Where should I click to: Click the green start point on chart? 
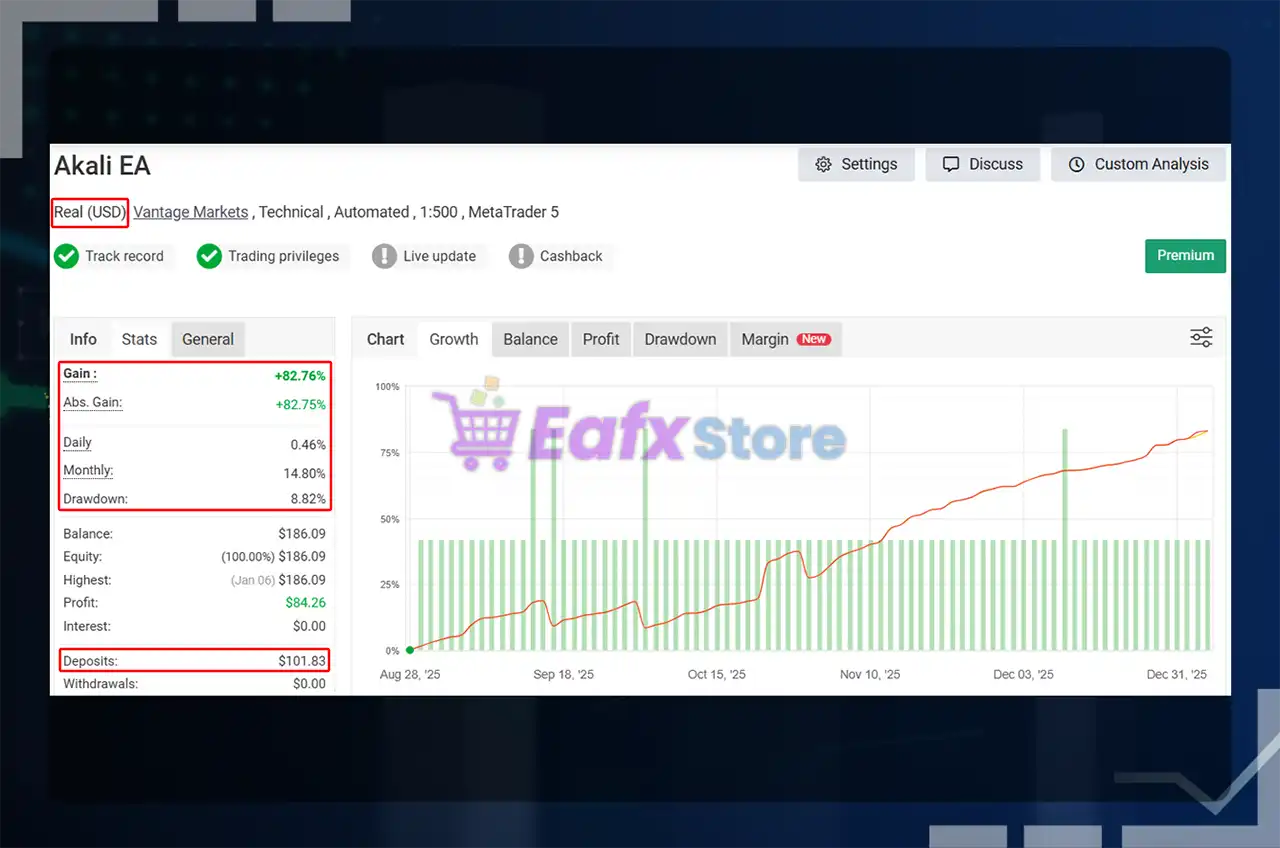[x=410, y=650]
